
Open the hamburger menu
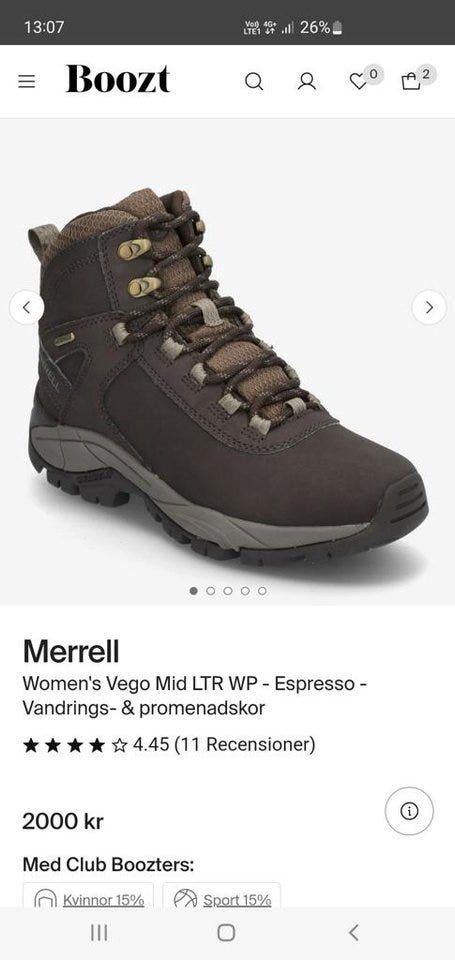[26, 81]
